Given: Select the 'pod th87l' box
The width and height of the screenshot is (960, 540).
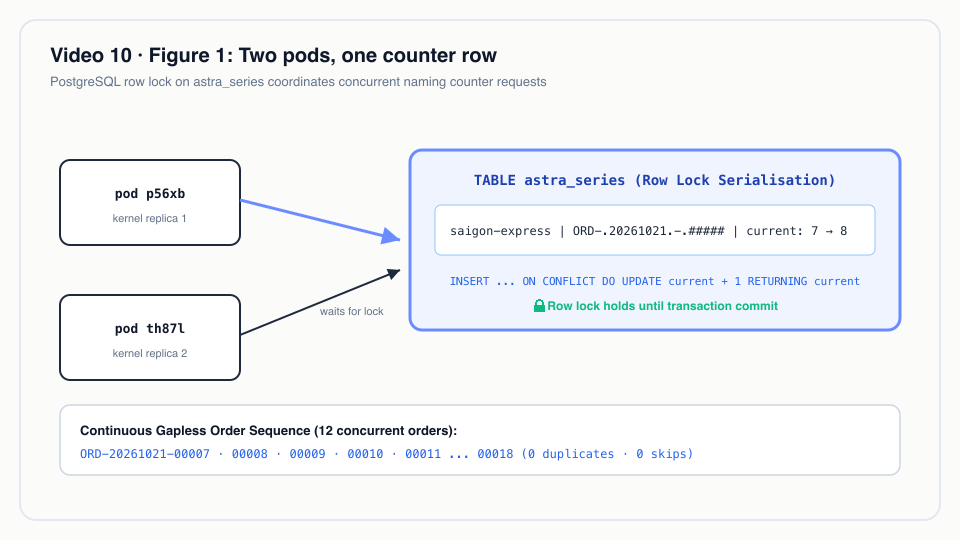Looking at the screenshot, I should point(150,337).
